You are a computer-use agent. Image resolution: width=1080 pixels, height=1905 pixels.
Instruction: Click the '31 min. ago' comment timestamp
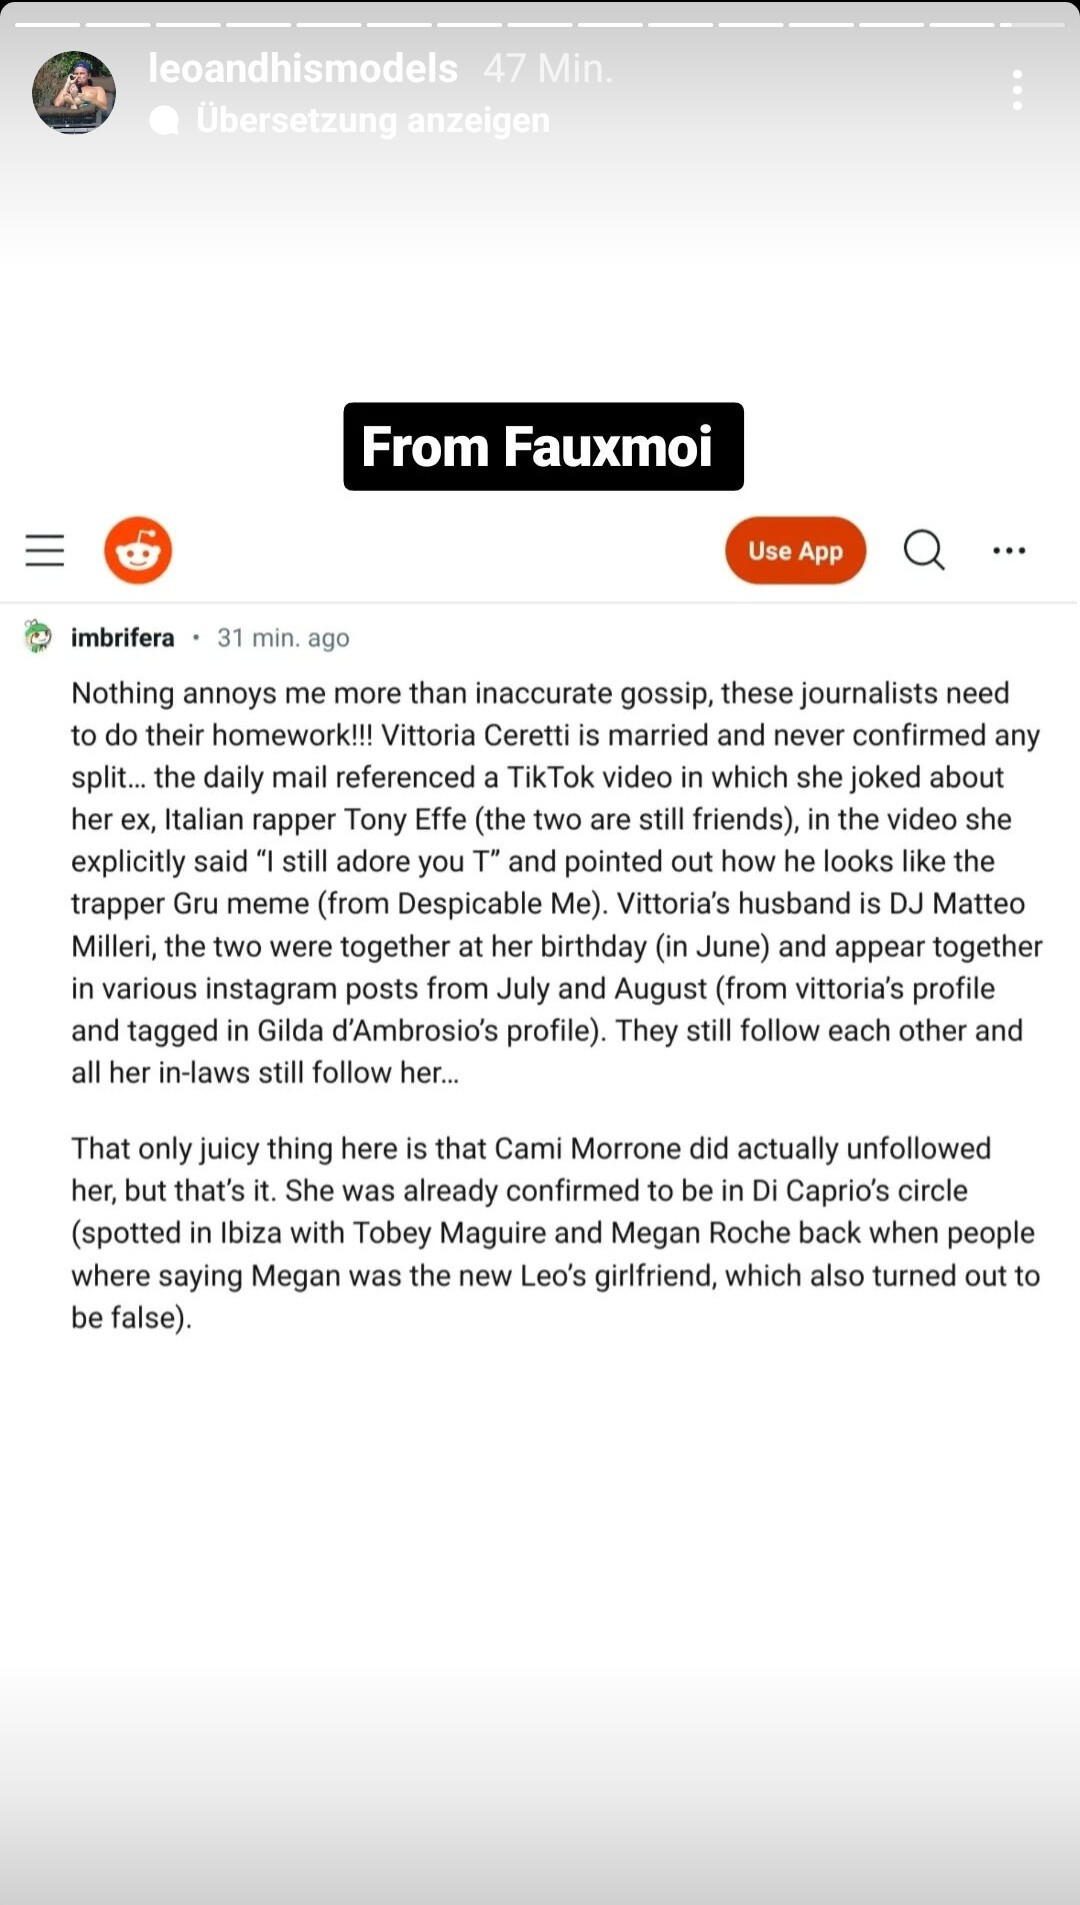coord(283,638)
